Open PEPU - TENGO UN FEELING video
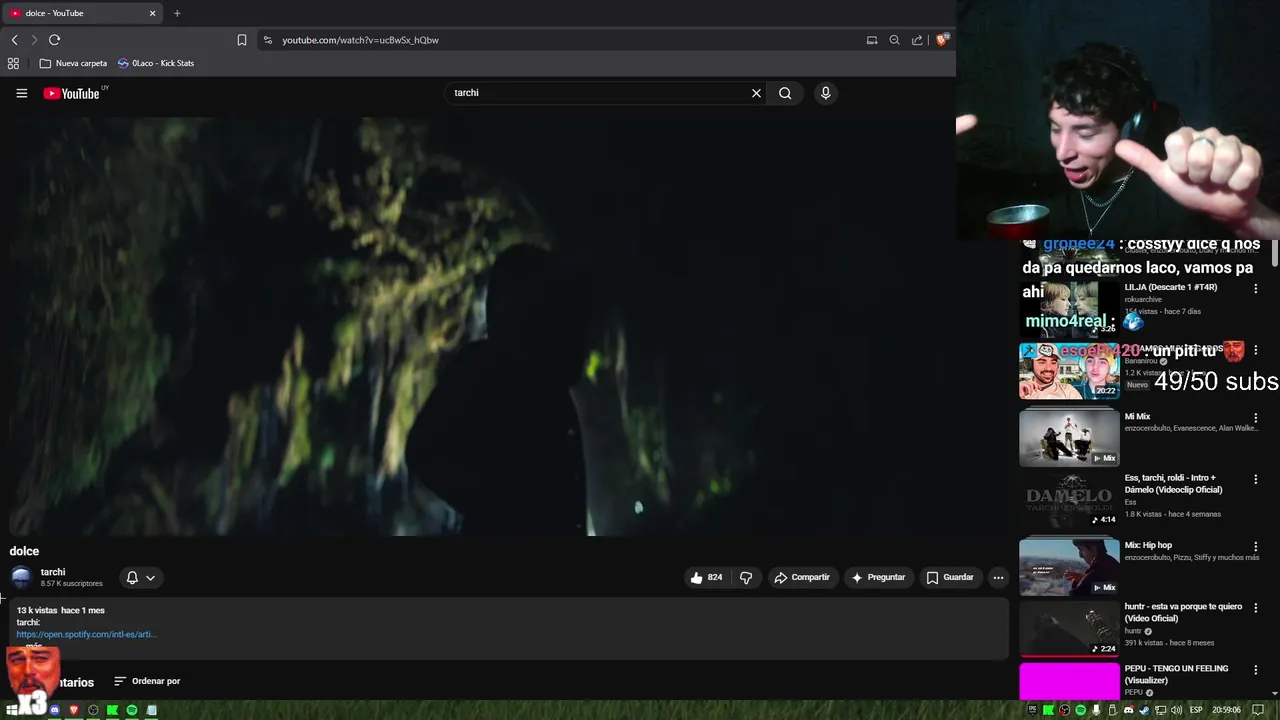The height and width of the screenshot is (720, 1280). 1176,674
